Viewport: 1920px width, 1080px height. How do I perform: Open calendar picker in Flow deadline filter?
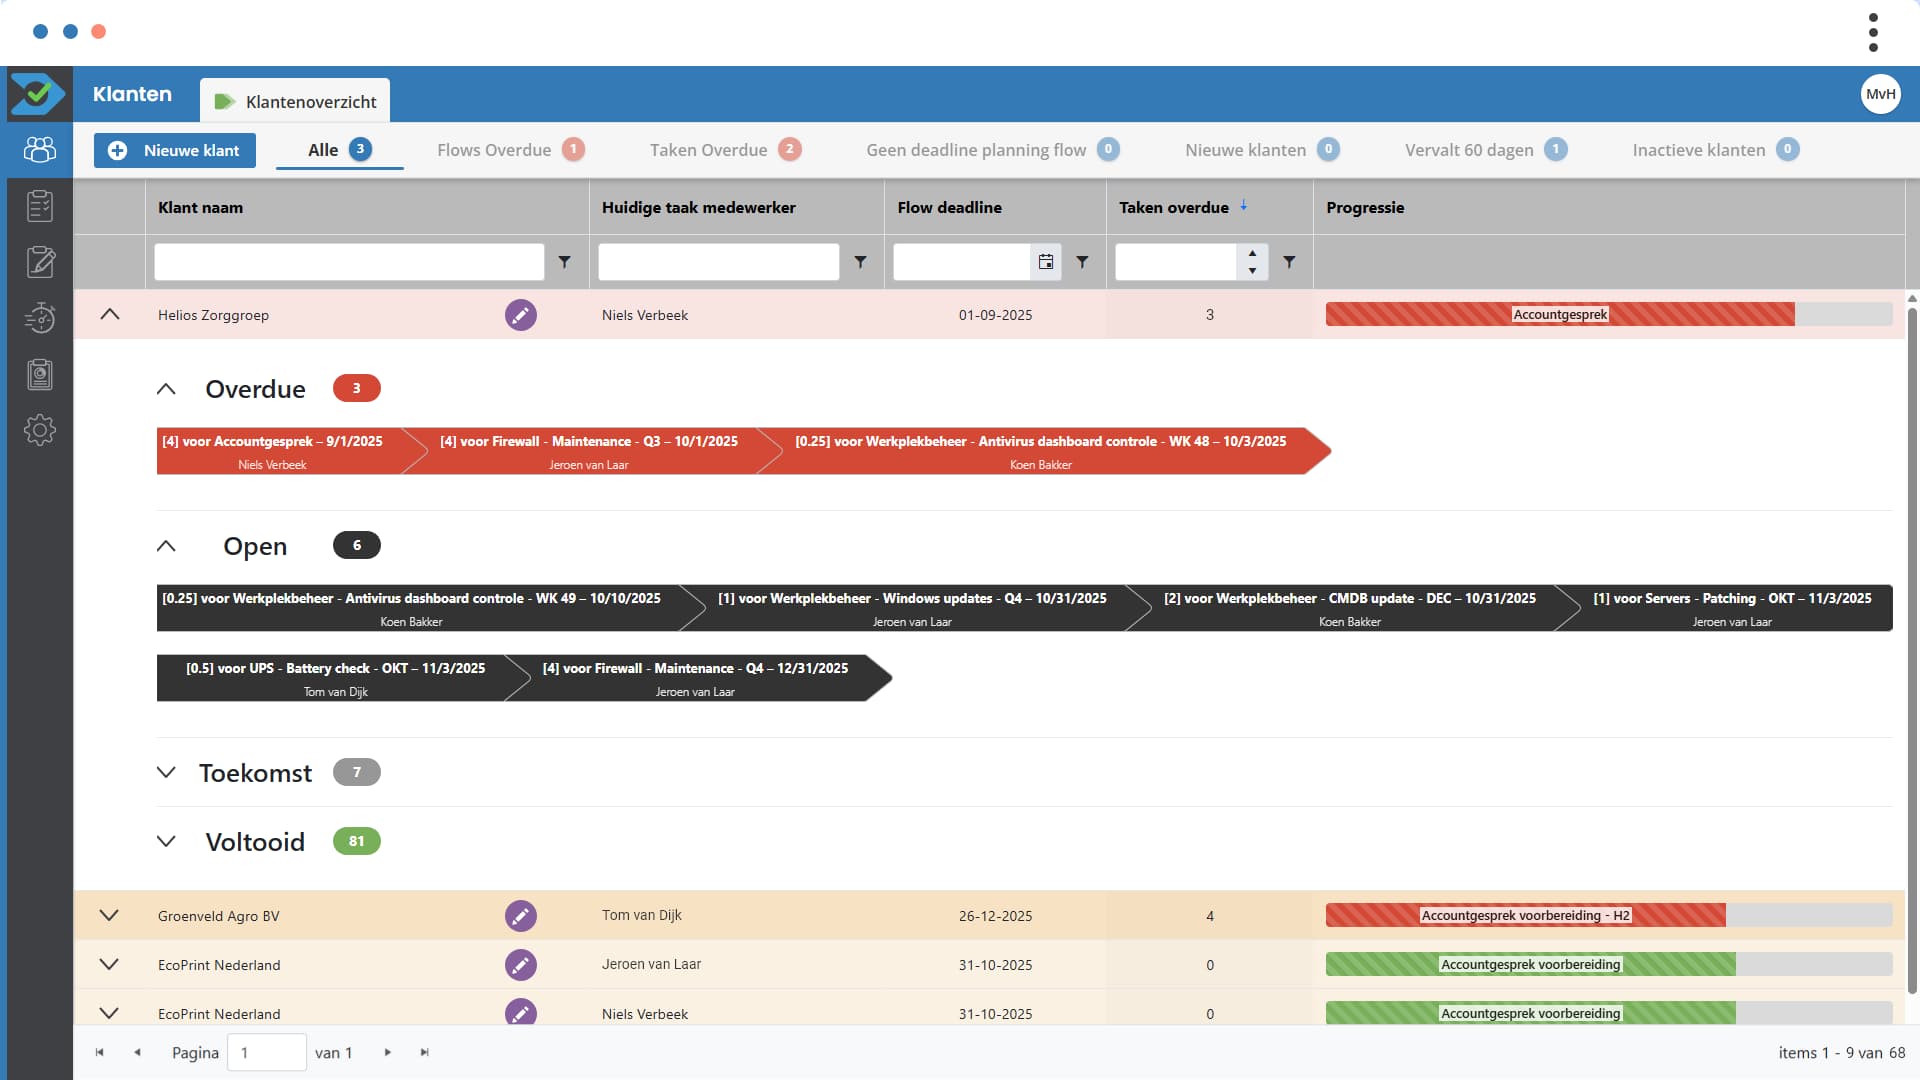(x=1045, y=262)
